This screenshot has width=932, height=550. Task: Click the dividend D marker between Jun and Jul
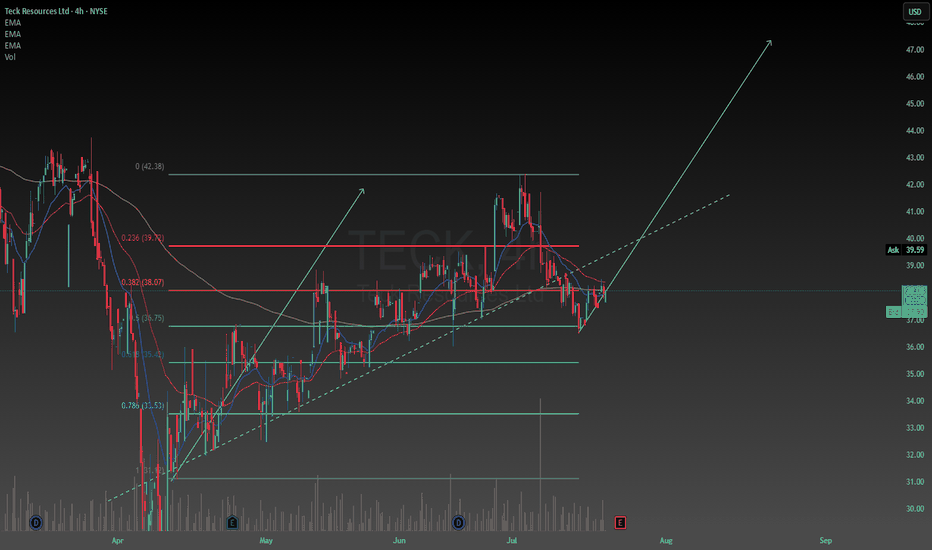tap(458, 523)
